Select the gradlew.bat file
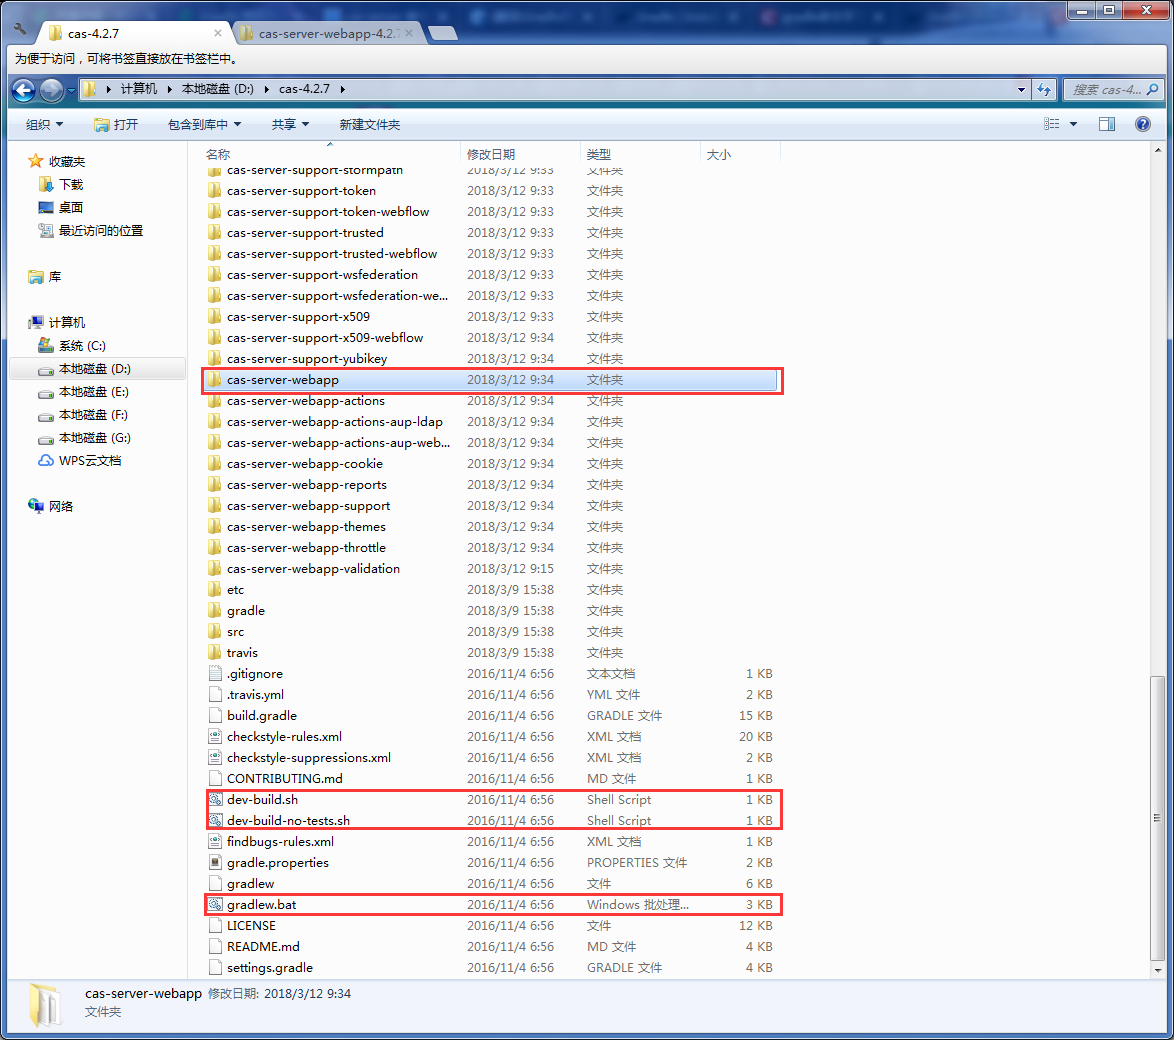The width and height of the screenshot is (1174, 1040). pos(260,904)
